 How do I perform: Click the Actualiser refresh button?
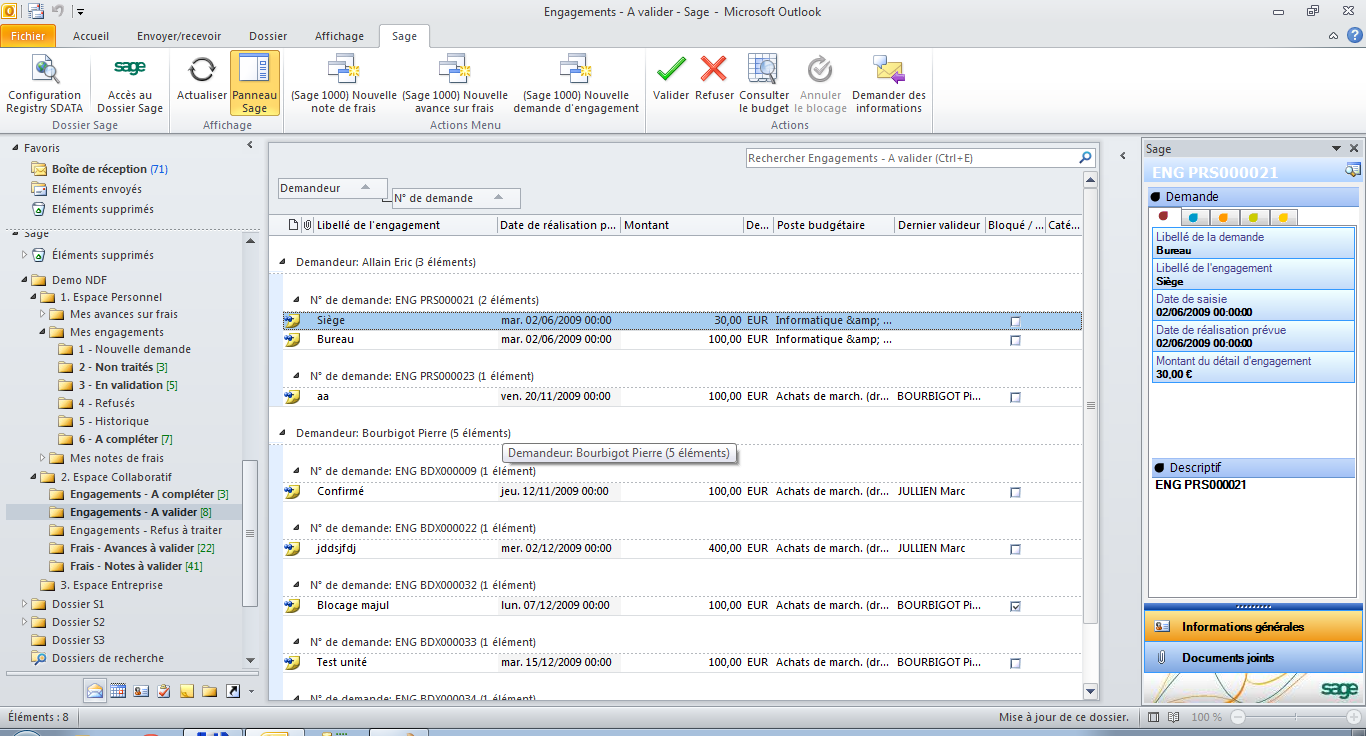(x=202, y=78)
